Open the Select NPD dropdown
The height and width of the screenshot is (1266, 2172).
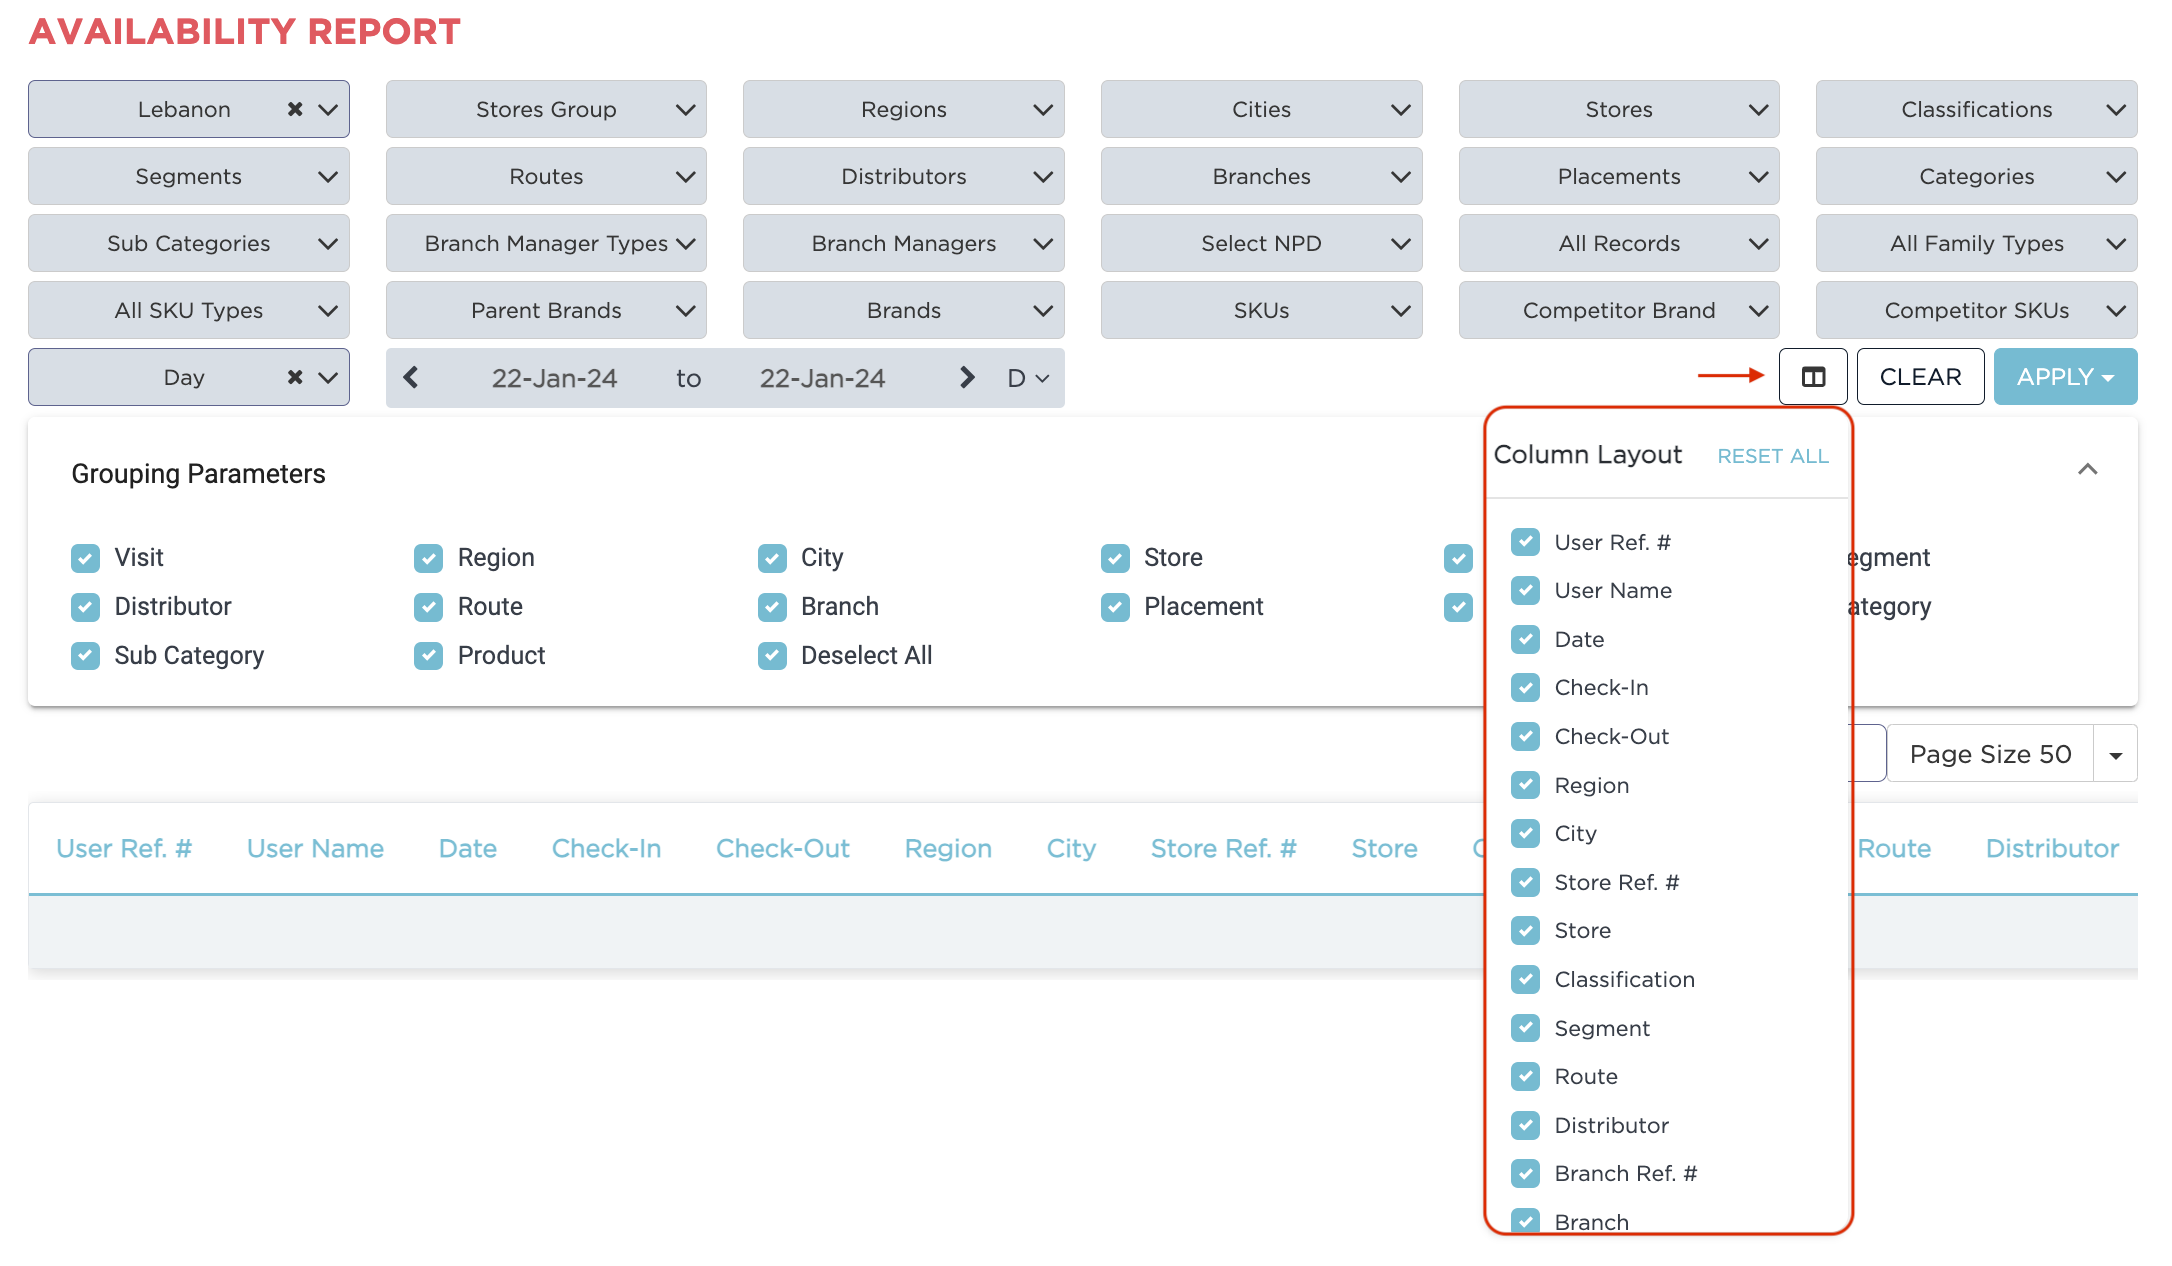coord(1261,243)
